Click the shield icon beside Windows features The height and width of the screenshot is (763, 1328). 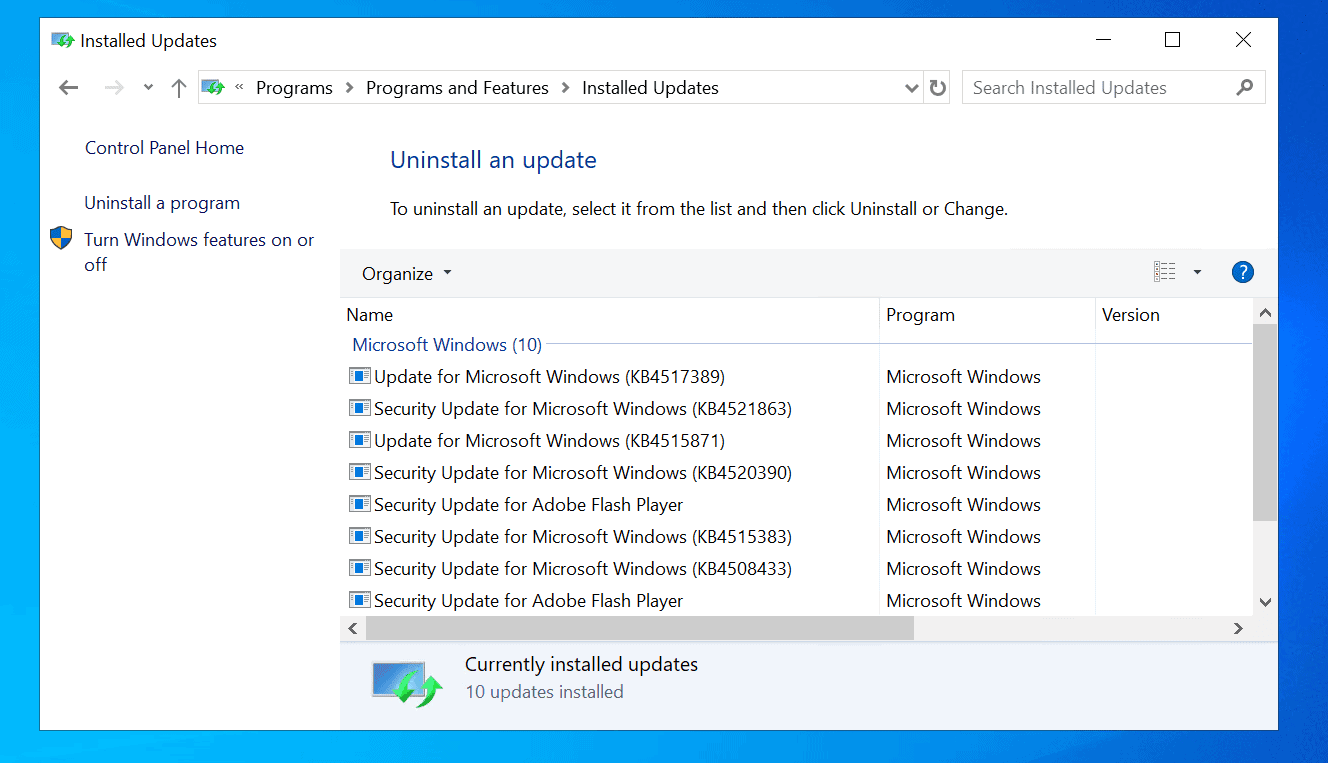[x=61, y=238]
